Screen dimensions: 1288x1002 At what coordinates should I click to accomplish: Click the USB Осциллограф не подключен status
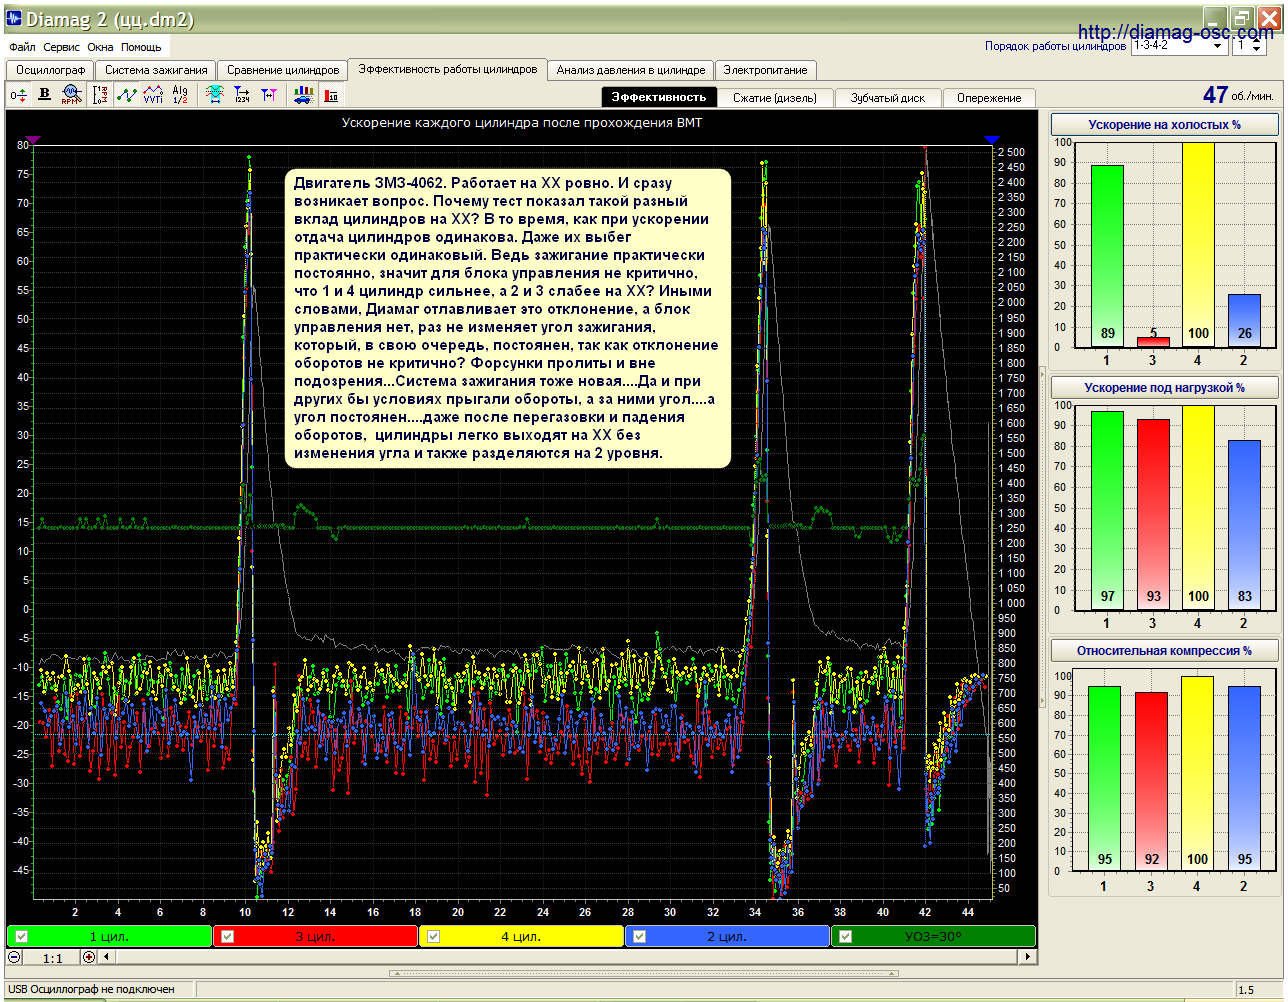click(x=91, y=989)
